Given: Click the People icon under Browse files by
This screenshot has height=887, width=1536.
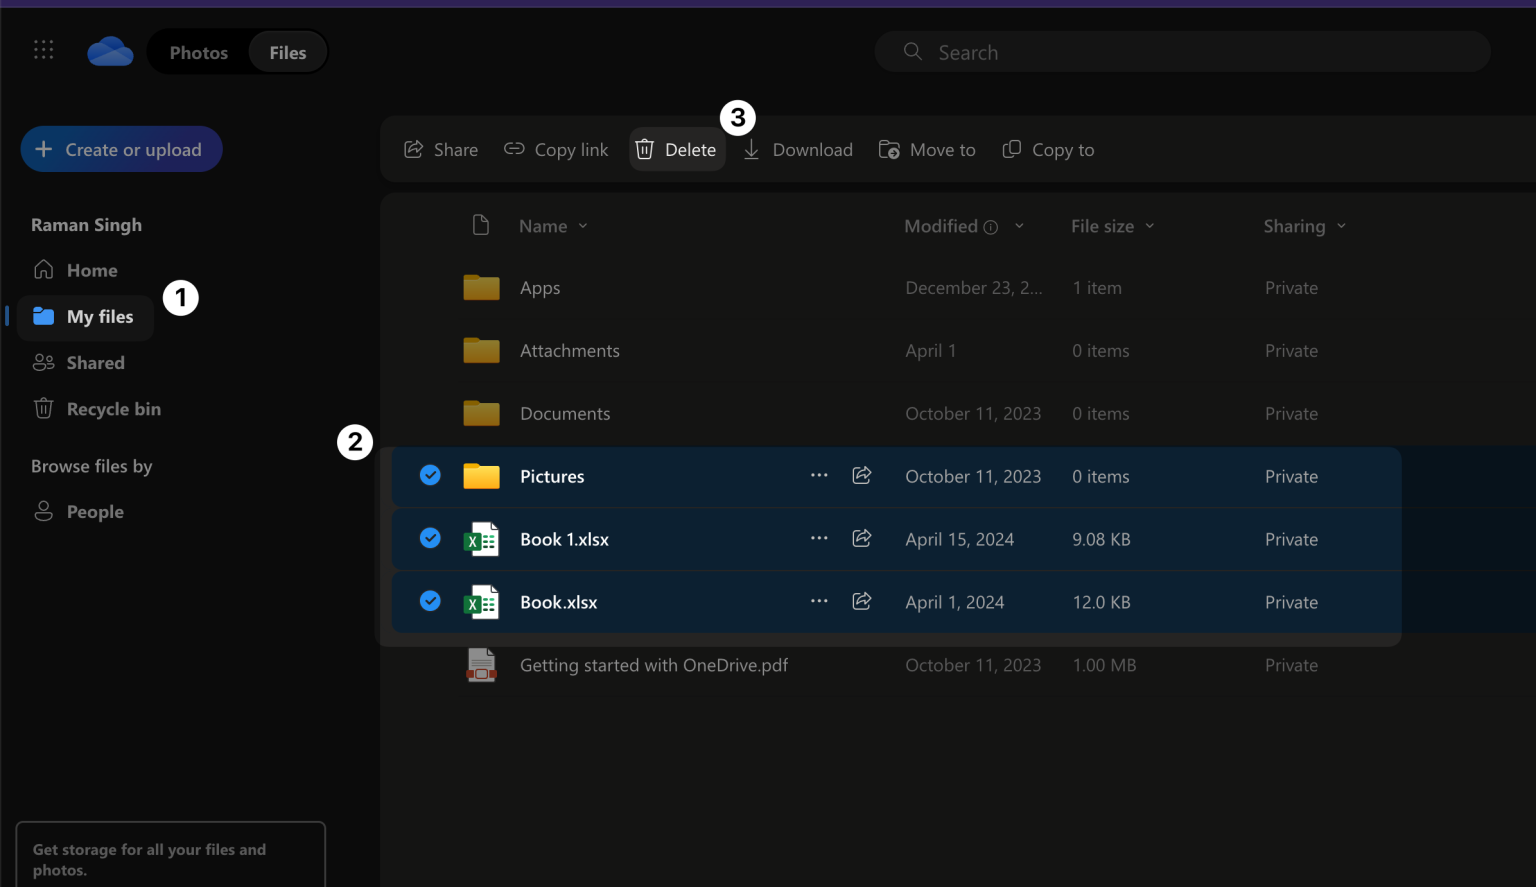Looking at the screenshot, I should [x=44, y=511].
